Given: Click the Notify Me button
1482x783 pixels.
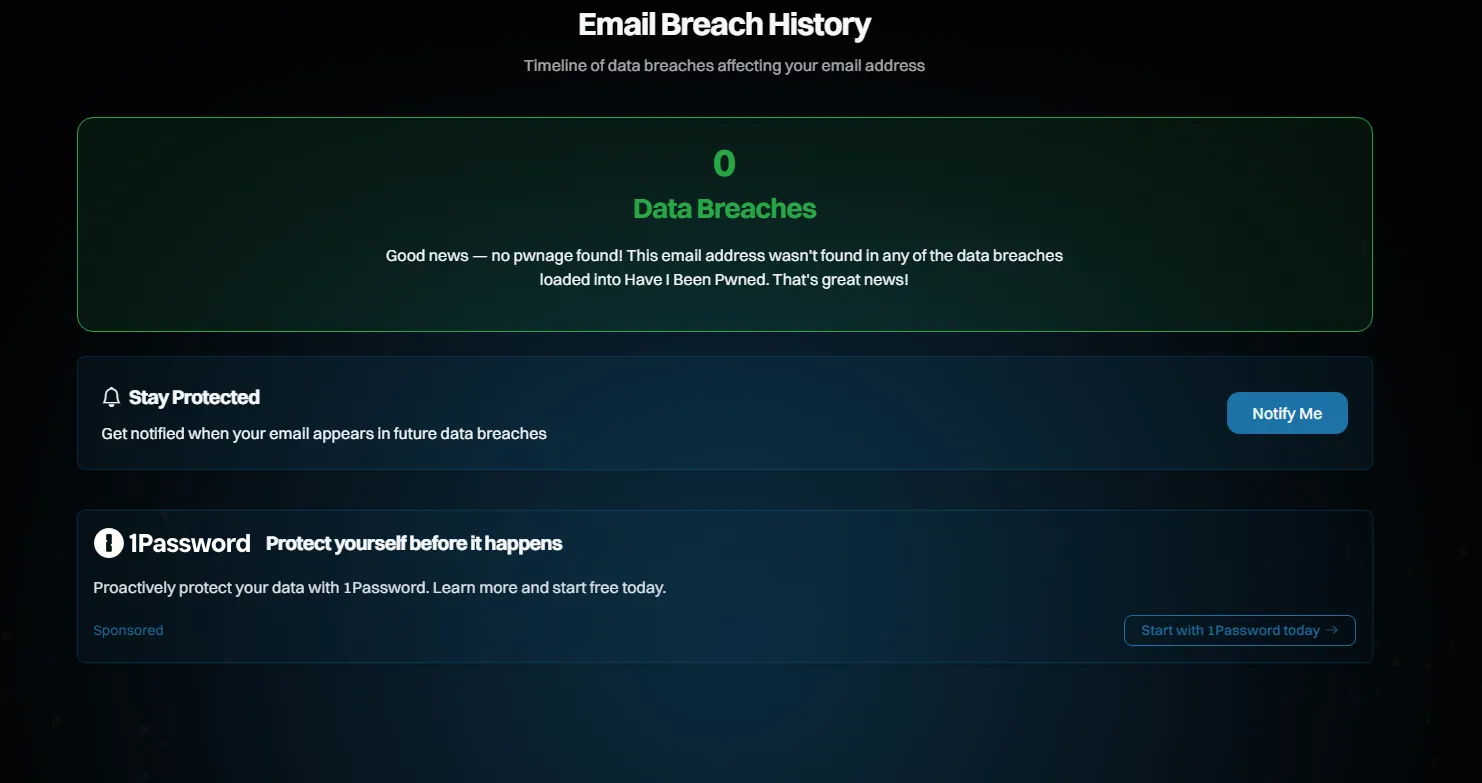Looking at the screenshot, I should coord(1287,414).
